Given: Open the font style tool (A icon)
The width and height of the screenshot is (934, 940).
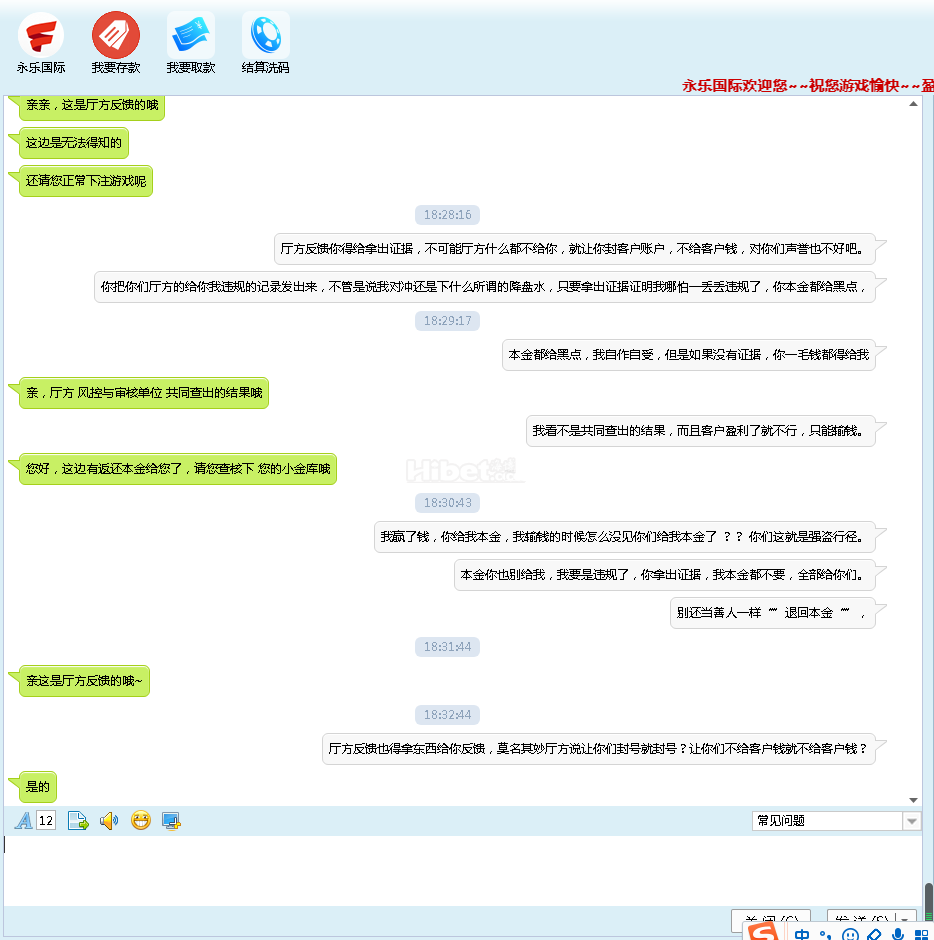Looking at the screenshot, I should [24, 821].
